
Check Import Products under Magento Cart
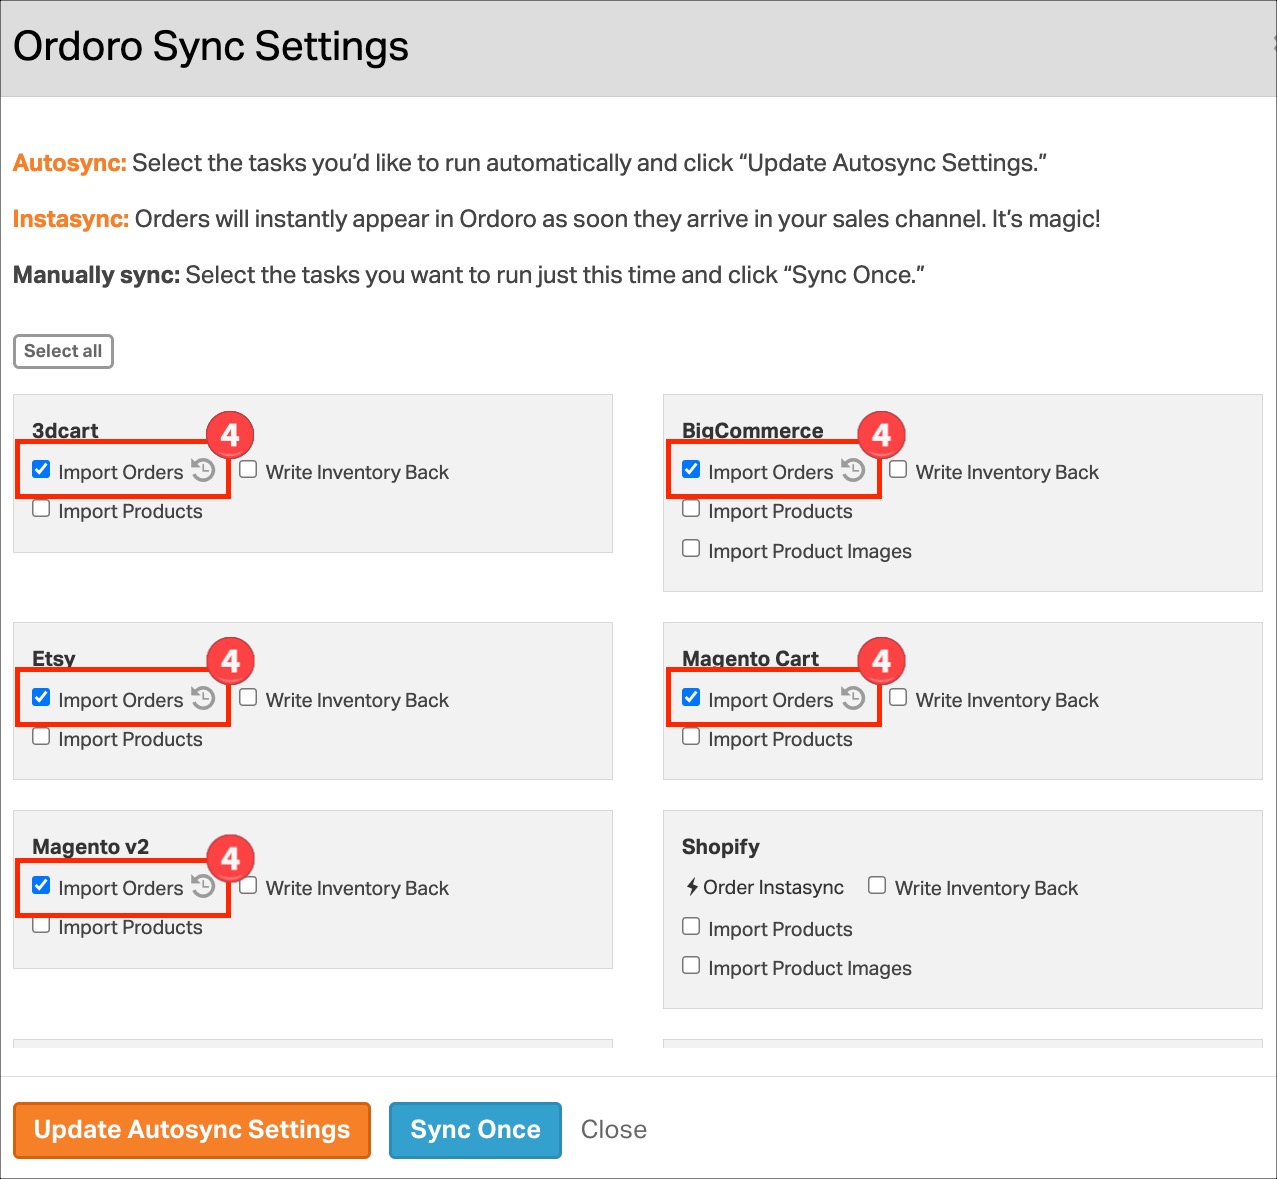[x=691, y=736]
